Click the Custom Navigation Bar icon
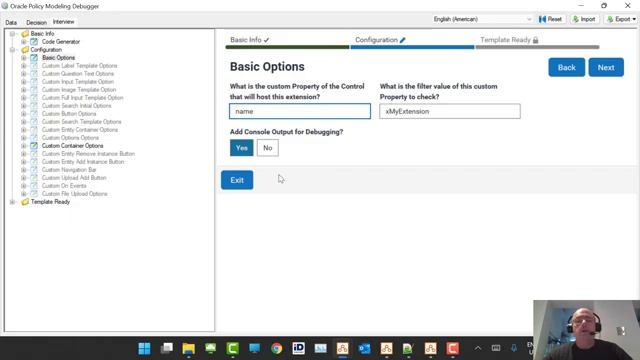640x360 pixels. click(x=34, y=170)
